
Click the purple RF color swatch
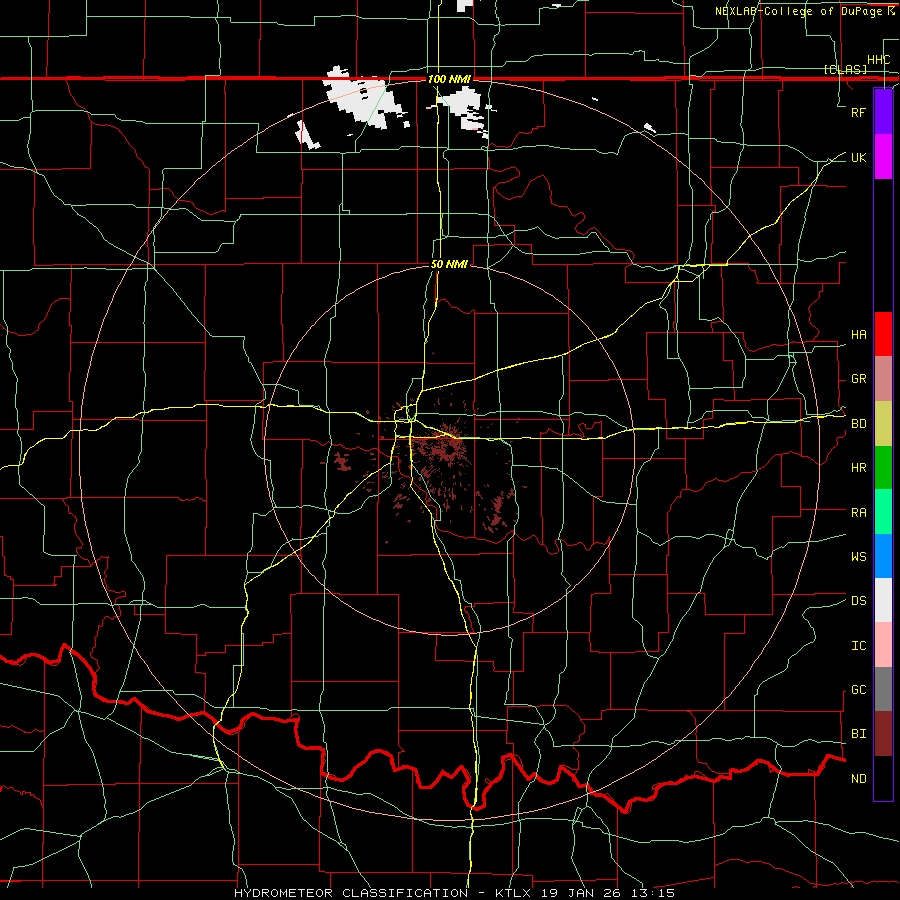pos(883,112)
